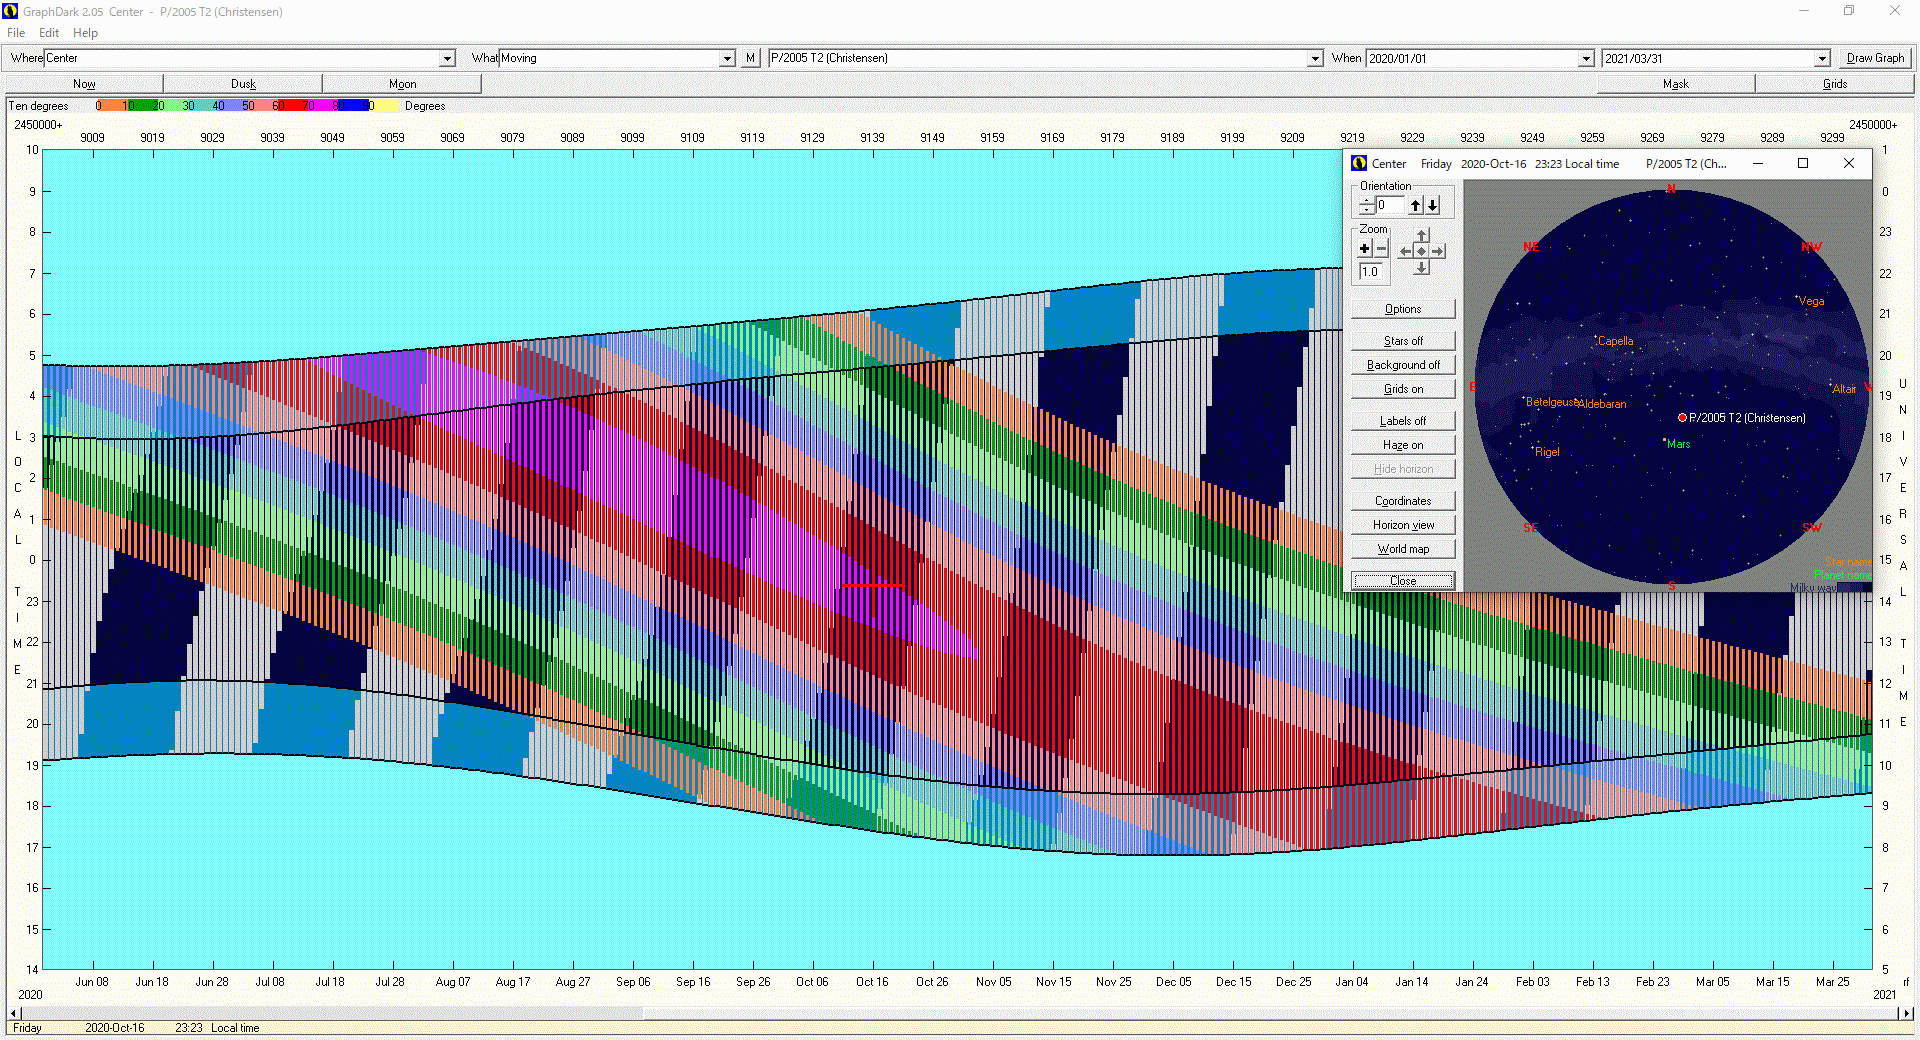Pan the sky map upward

[1422, 236]
